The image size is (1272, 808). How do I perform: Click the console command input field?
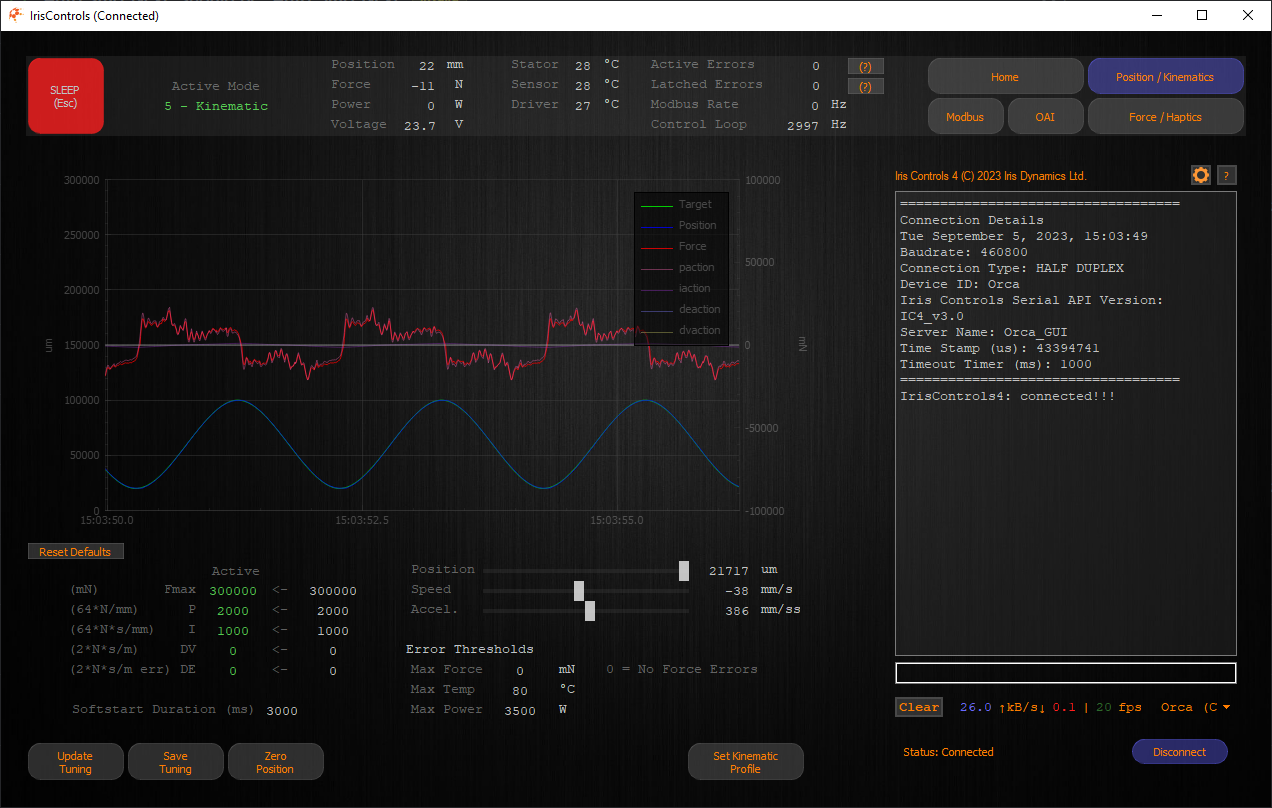1065,673
